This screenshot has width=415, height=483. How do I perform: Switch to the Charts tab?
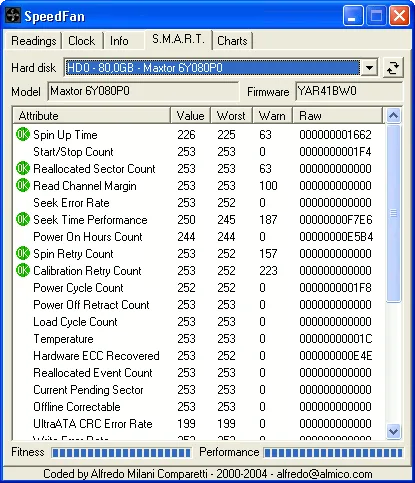click(x=232, y=41)
